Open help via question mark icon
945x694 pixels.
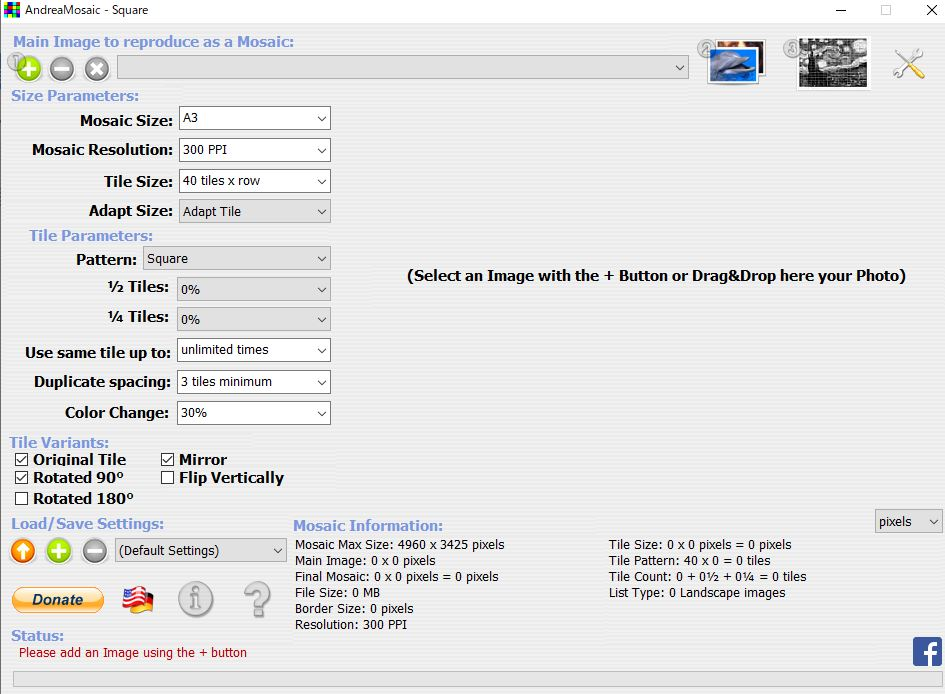(257, 599)
